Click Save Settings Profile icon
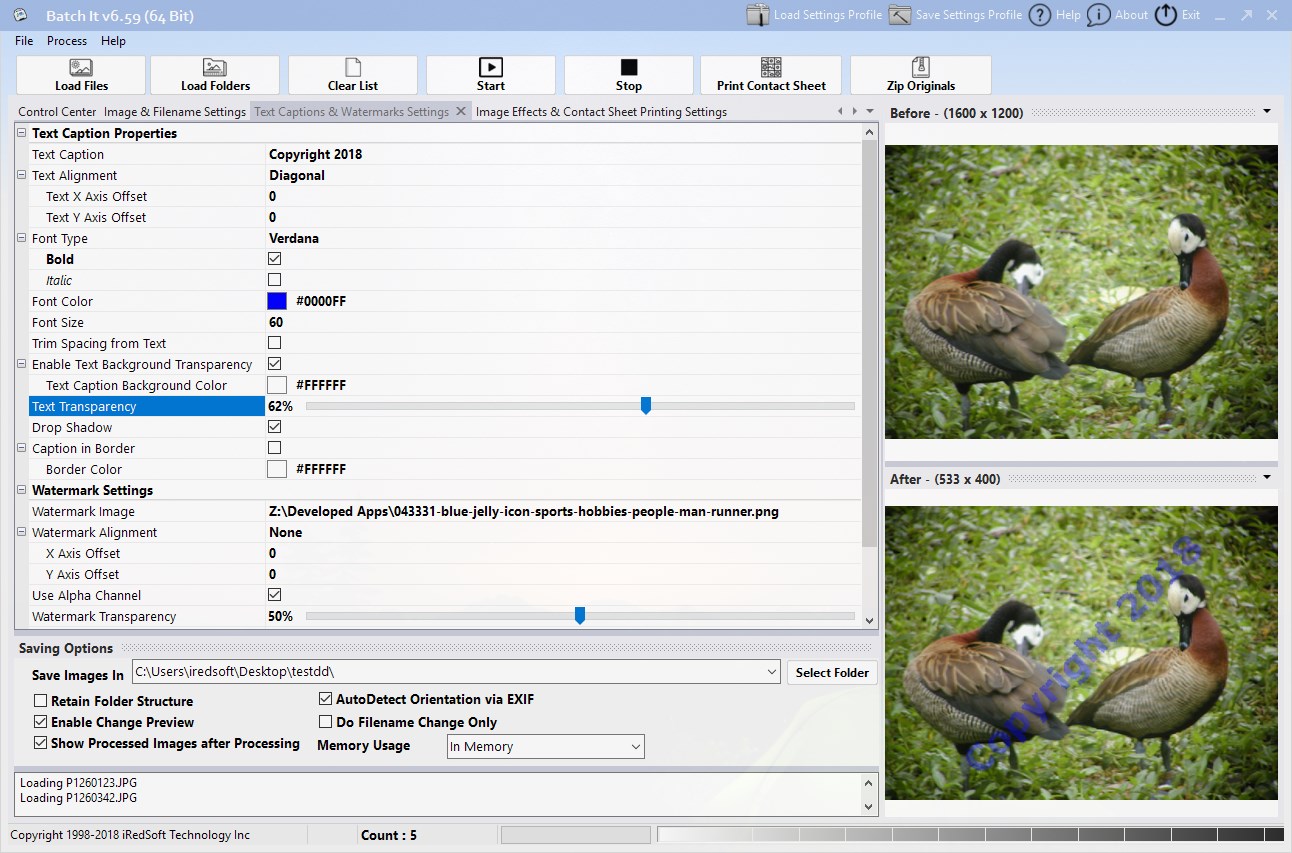Screen dimensions: 1292x853 pos(956,15)
